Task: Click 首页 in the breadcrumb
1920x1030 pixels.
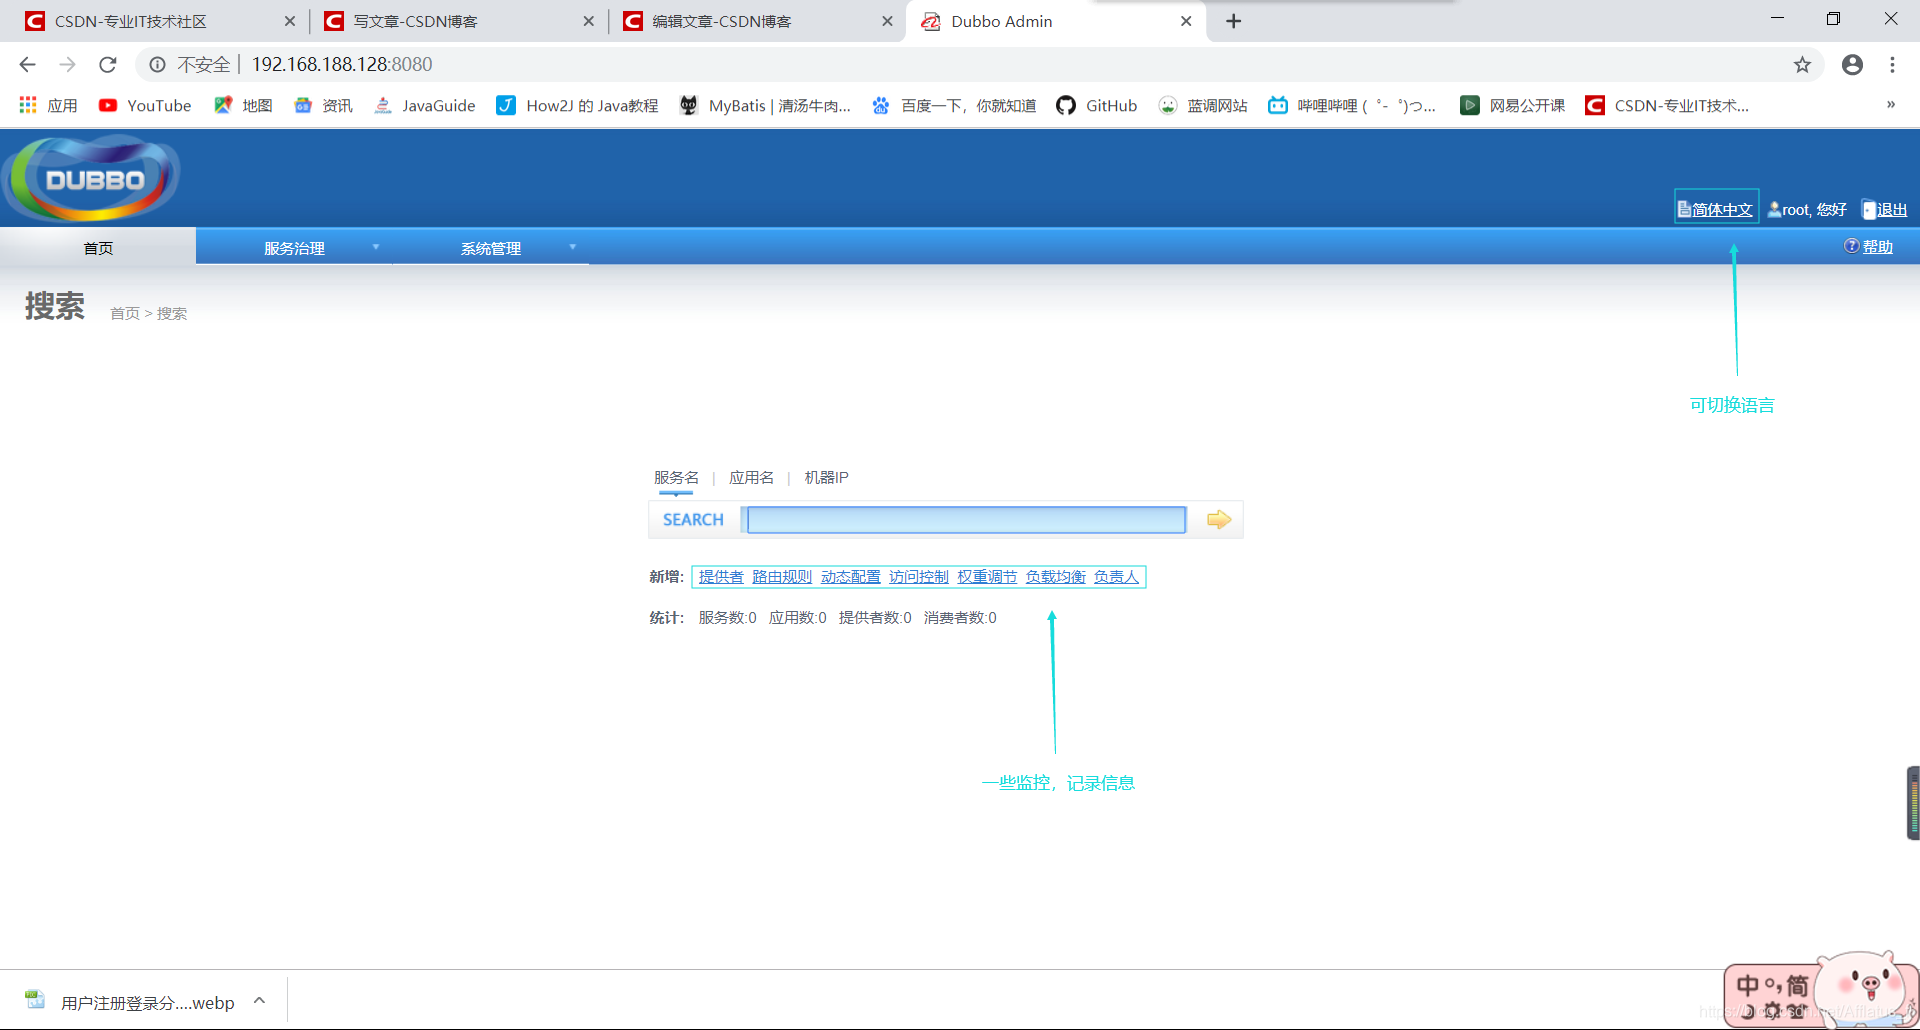Action: (x=125, y=313)
